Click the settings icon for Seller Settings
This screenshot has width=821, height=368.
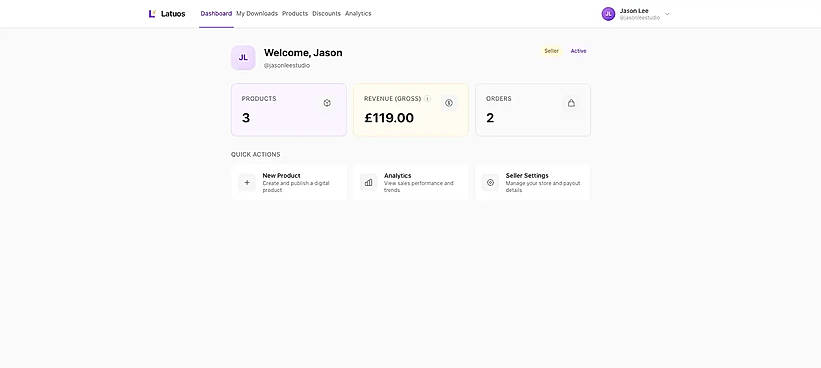coord(490,183)
